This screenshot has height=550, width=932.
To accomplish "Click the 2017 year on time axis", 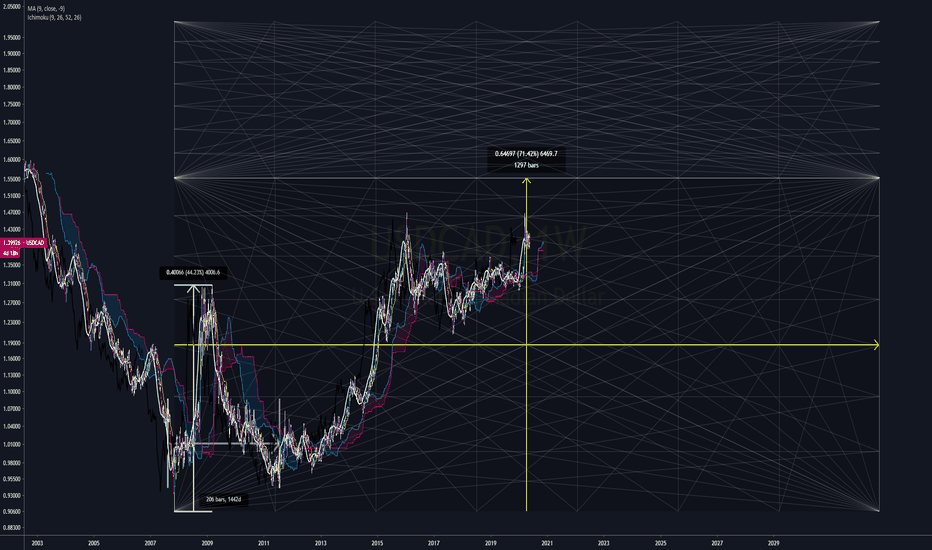I will (434, 543).
